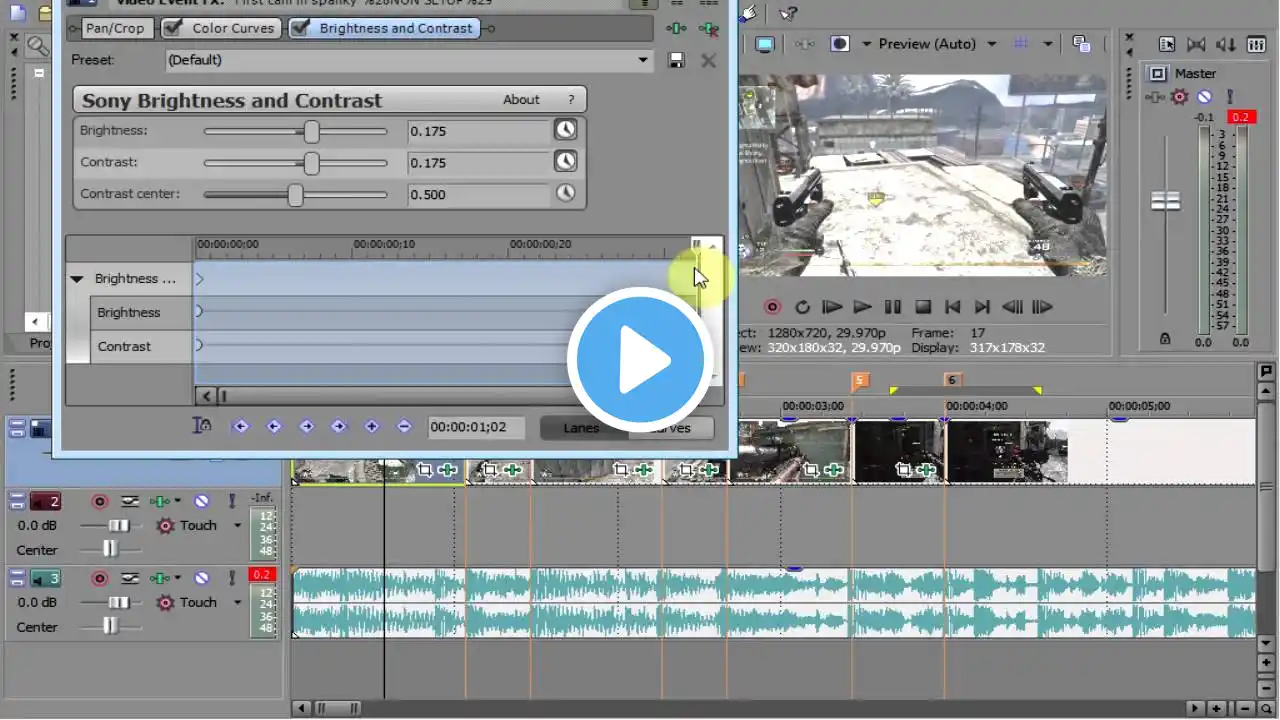Uncheck the Color Curves effect checkbox
This screenshot has height=720, width=1280.
pyautogui.click(x=172, y=28)
